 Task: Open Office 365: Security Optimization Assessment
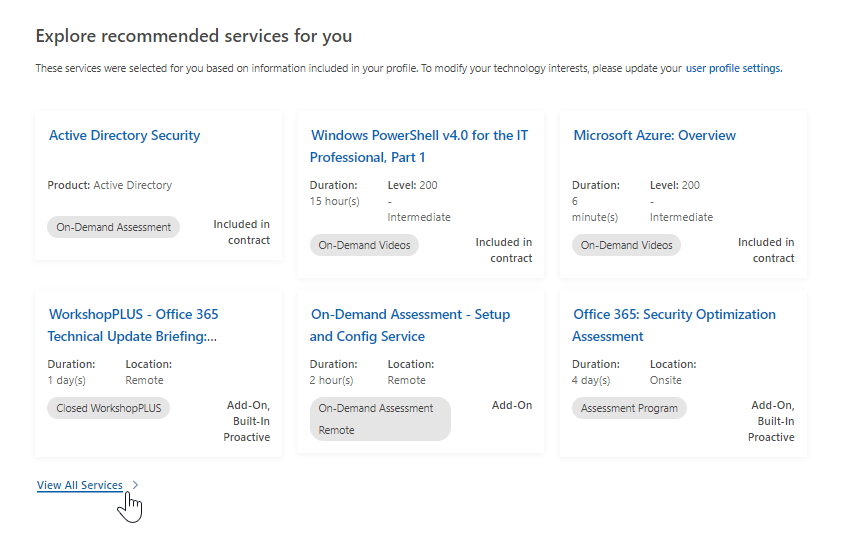[674, 325]
